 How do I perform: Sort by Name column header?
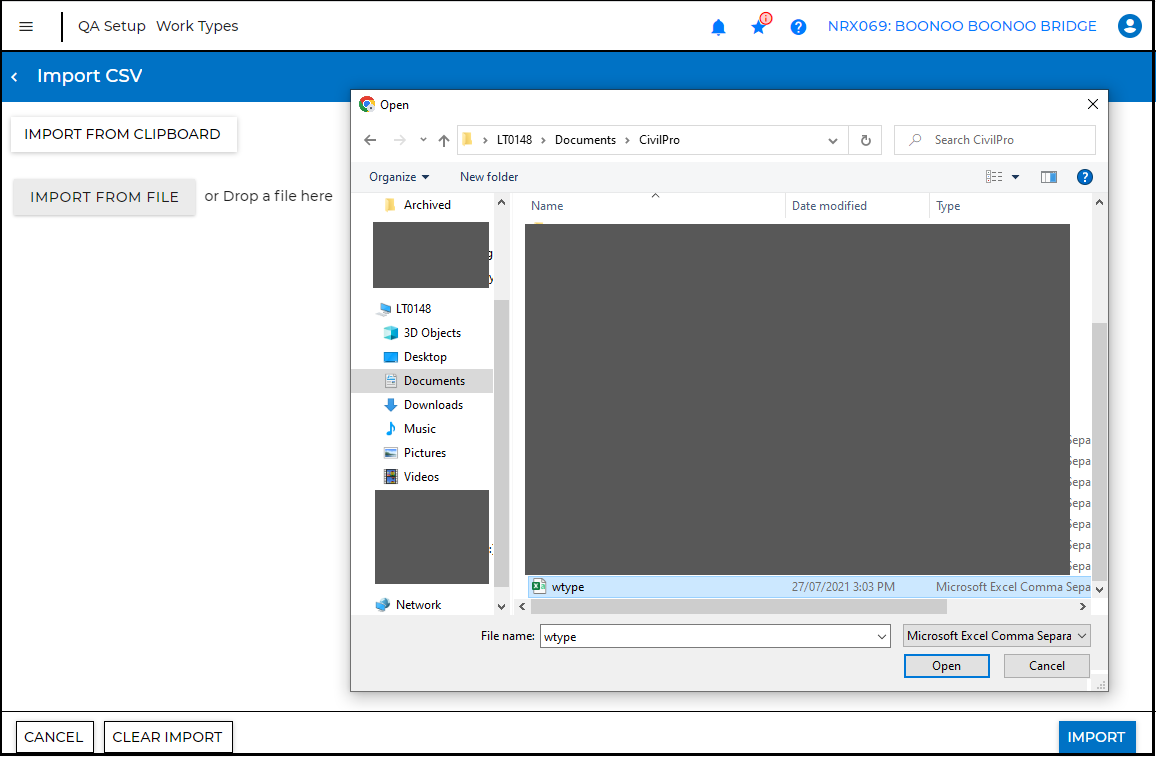[x=547, y=206]
